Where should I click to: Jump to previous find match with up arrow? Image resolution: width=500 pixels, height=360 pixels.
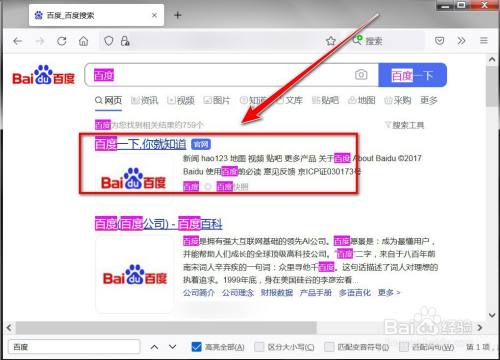click(x=154, y=347)
